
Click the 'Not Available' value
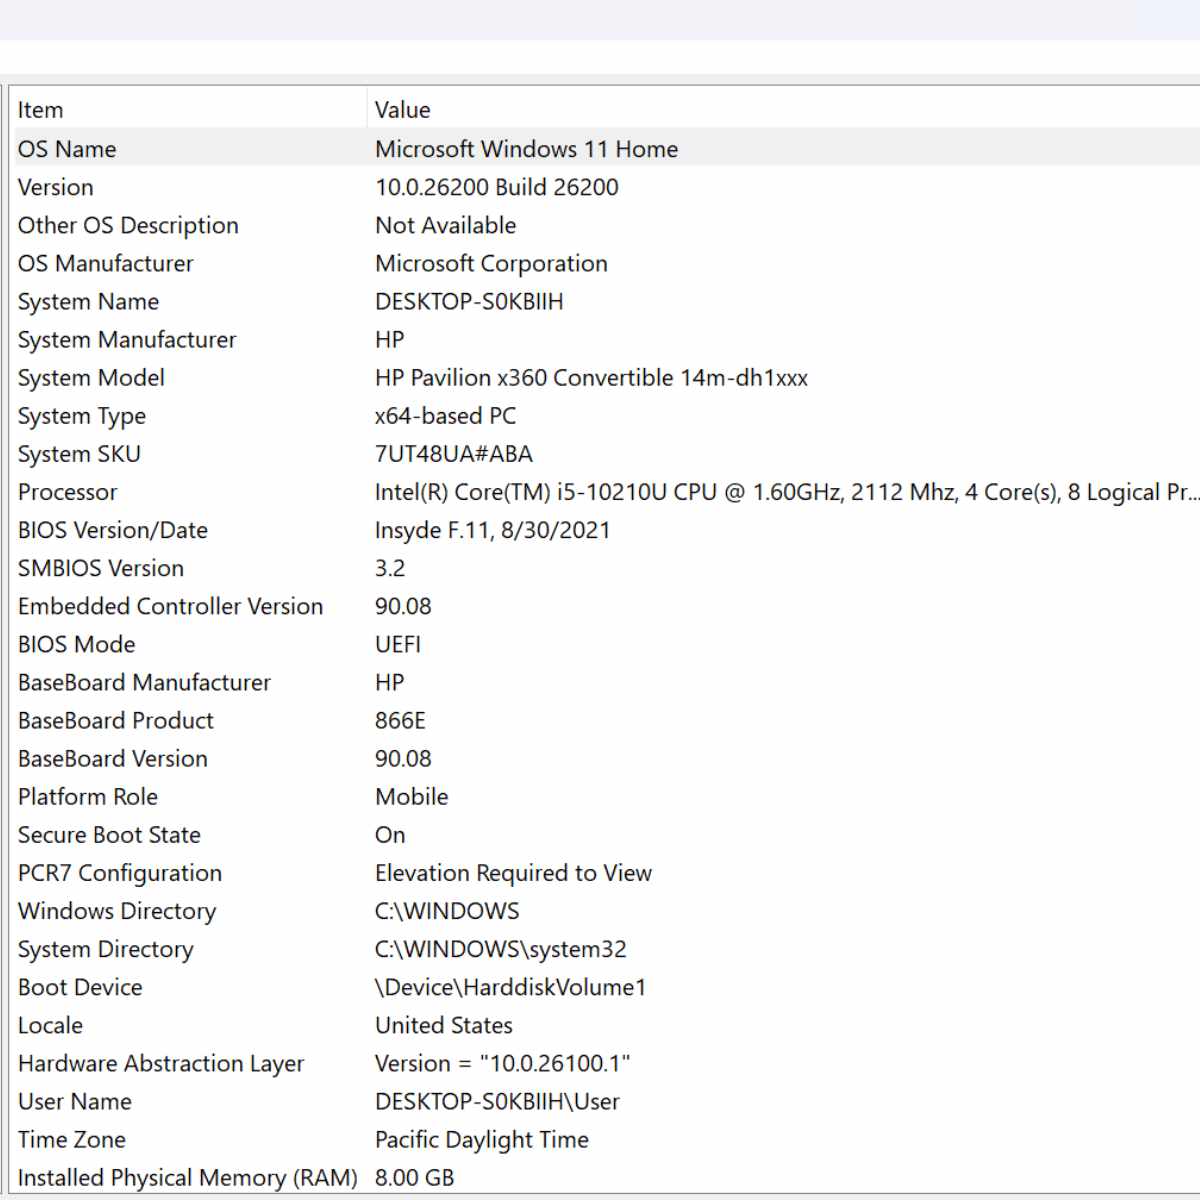445,225
